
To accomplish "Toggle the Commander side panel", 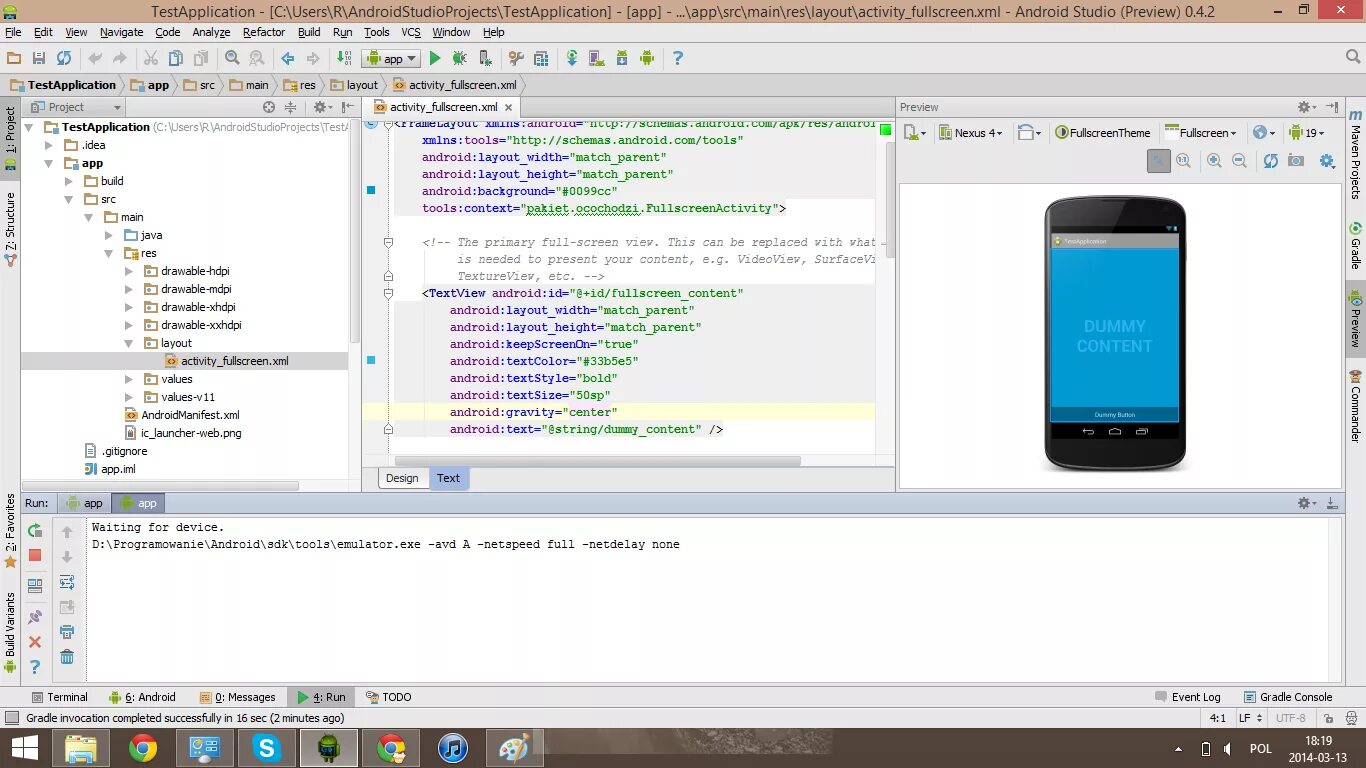I will point(1356,407).
